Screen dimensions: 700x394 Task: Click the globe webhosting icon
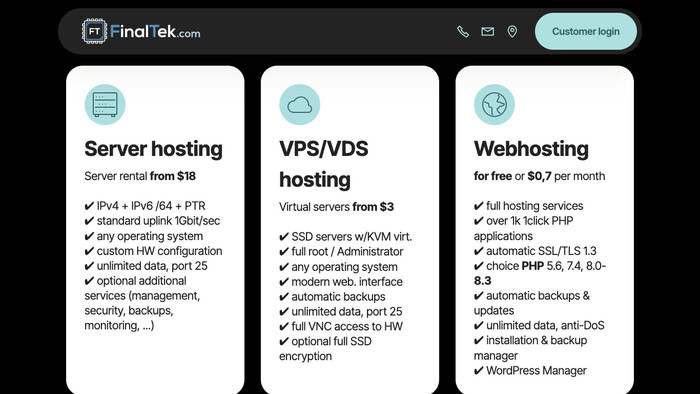pos(494,104)
